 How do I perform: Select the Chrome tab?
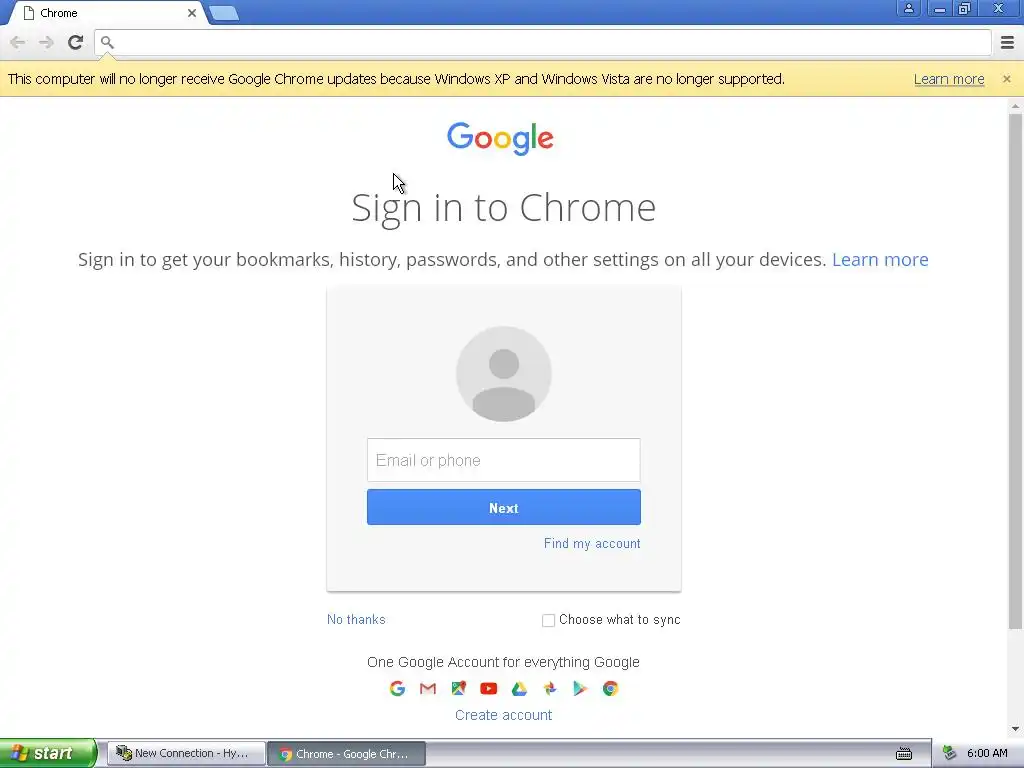point(108,13)
